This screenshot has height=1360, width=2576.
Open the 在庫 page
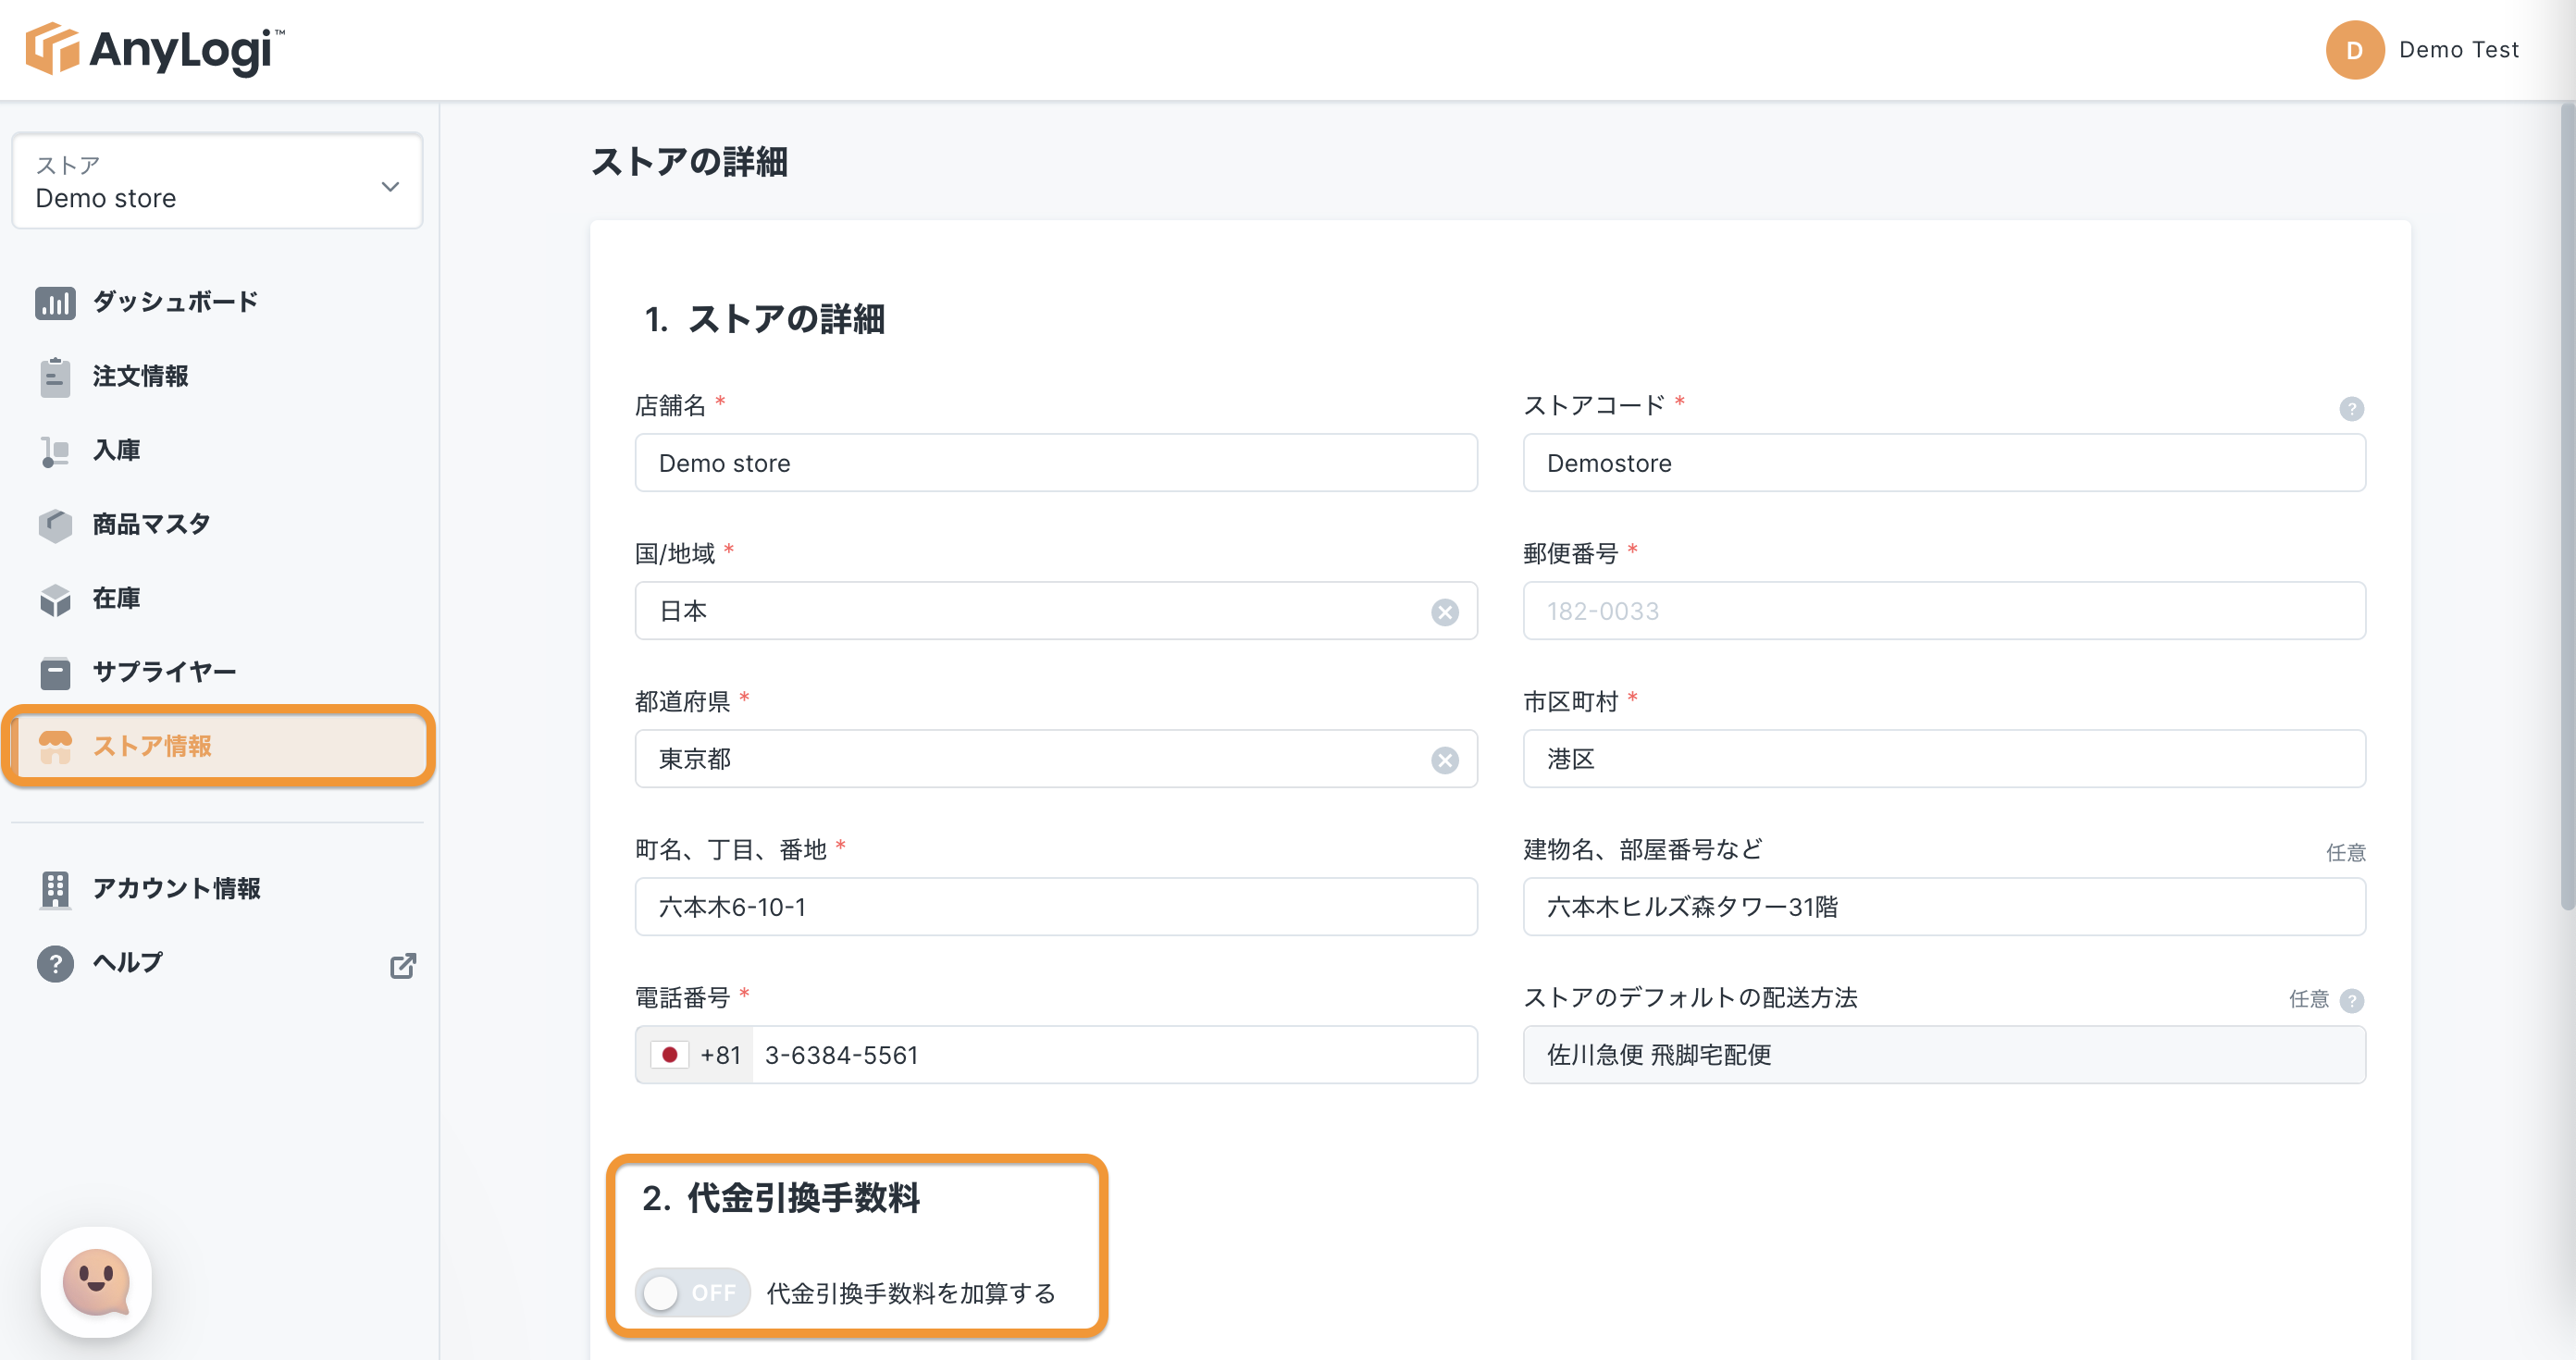[x=116, y=599]
